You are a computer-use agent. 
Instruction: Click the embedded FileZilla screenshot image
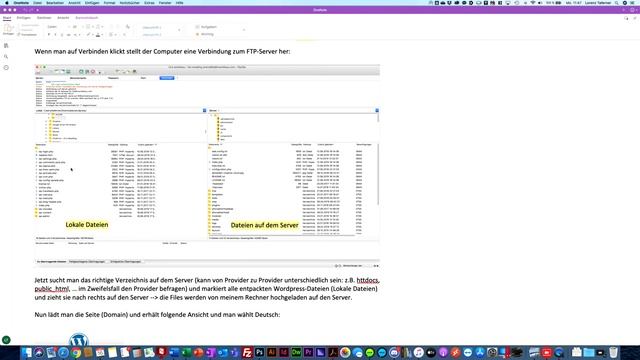click(207, 166)
